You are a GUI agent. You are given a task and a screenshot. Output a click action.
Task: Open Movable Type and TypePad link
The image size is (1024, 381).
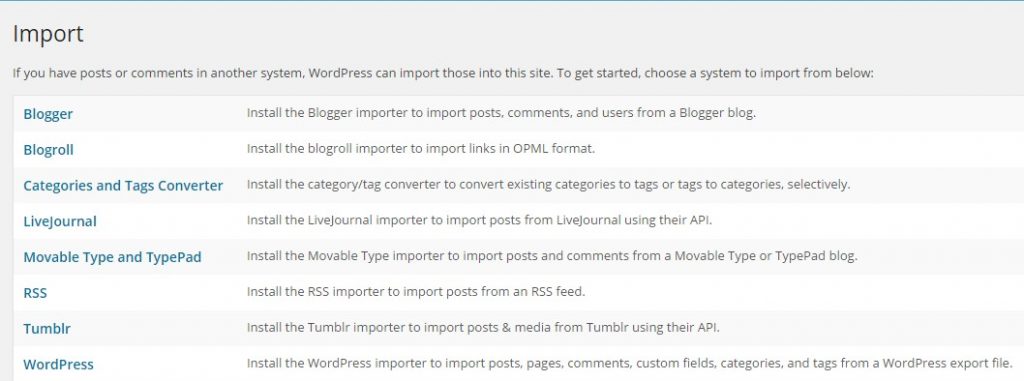pos(112,257)
